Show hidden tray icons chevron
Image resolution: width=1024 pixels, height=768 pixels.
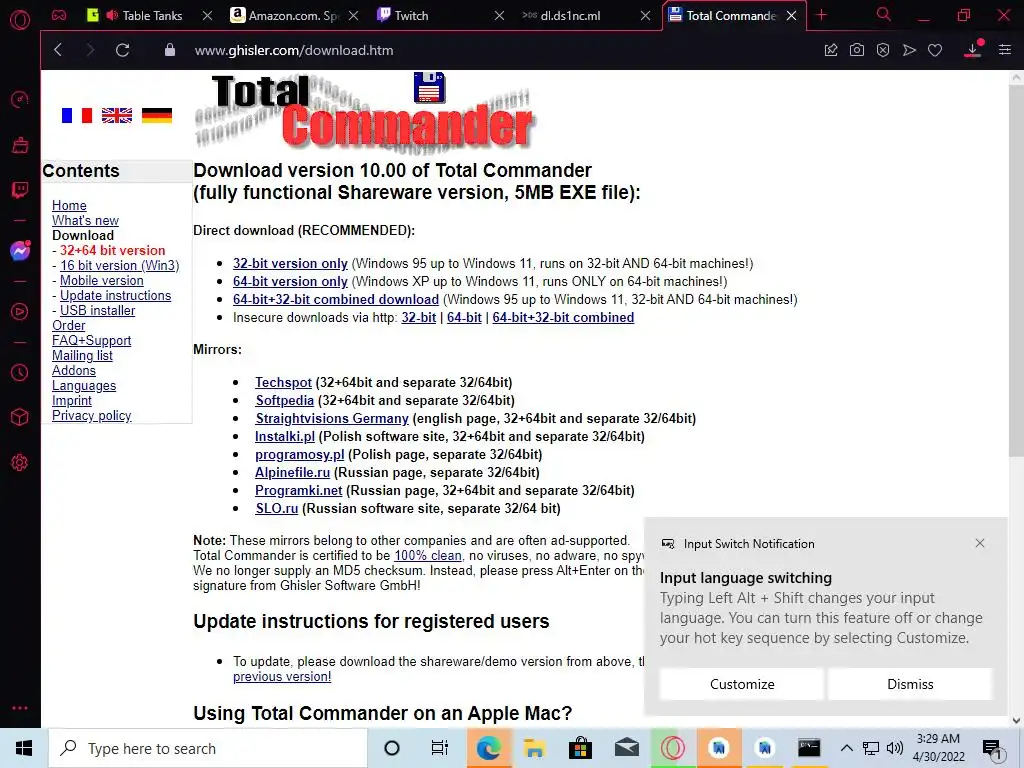pos(846,748)
